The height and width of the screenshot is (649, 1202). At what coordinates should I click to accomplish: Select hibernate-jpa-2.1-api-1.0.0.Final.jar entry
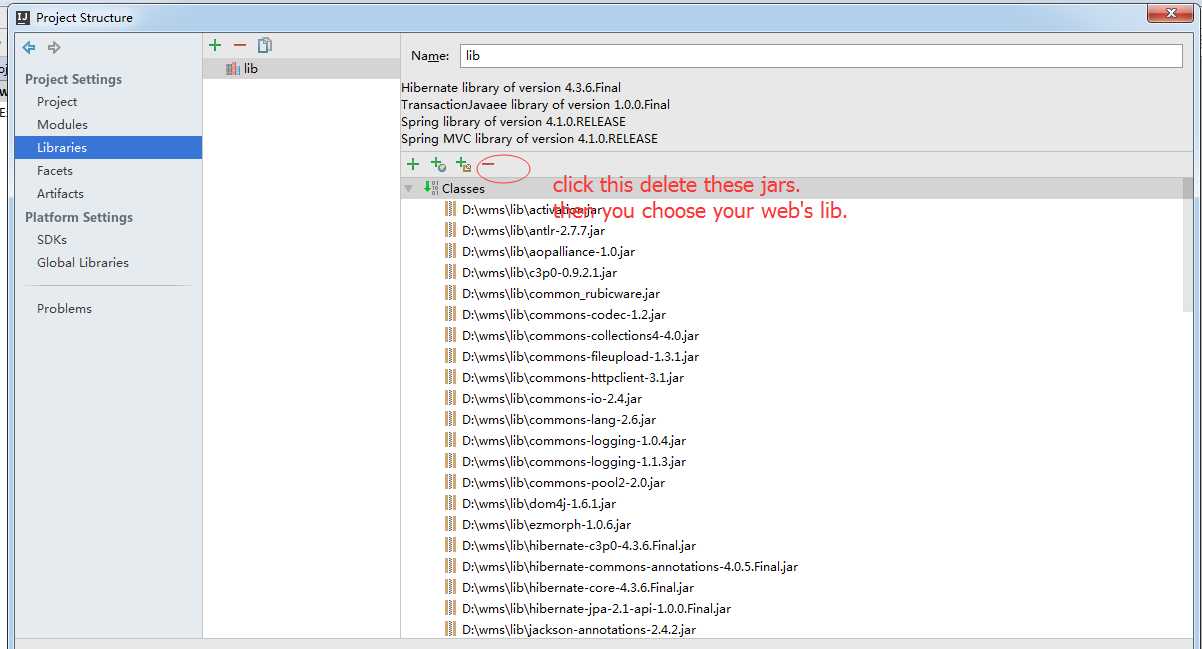[x=596, y=608]
